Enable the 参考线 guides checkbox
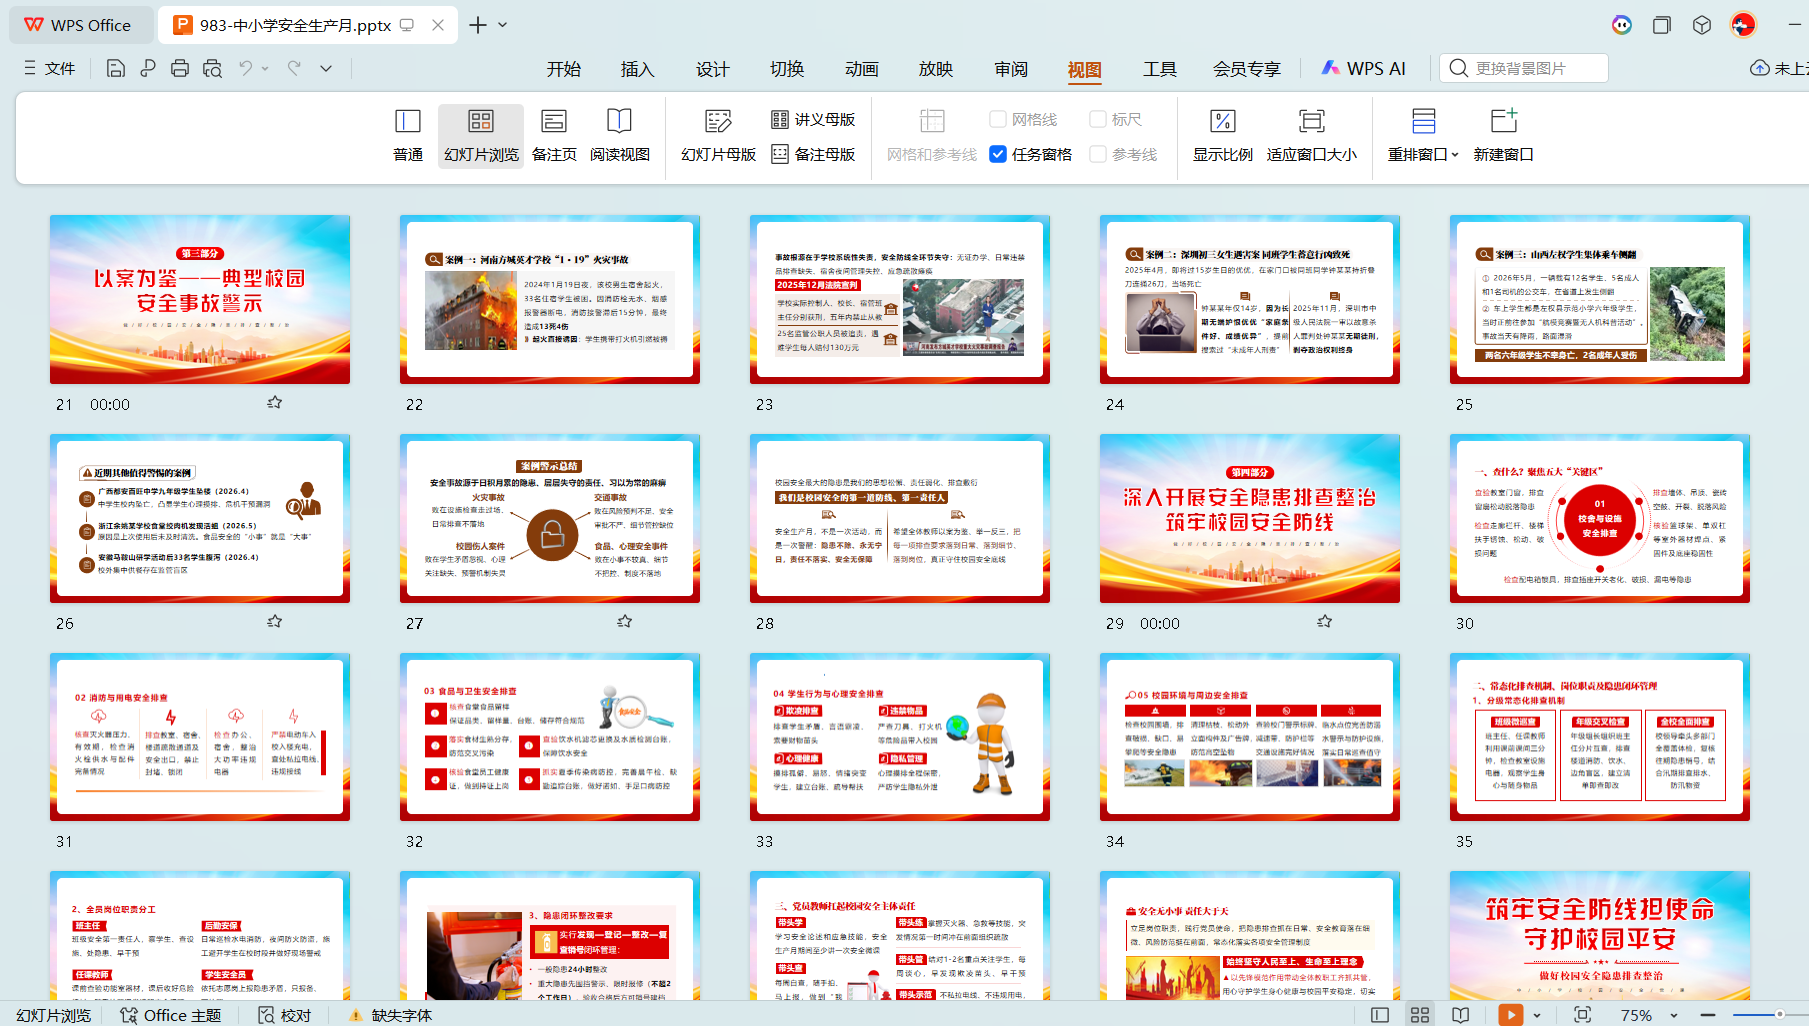1809x1026 pixels. [1098, 154]
